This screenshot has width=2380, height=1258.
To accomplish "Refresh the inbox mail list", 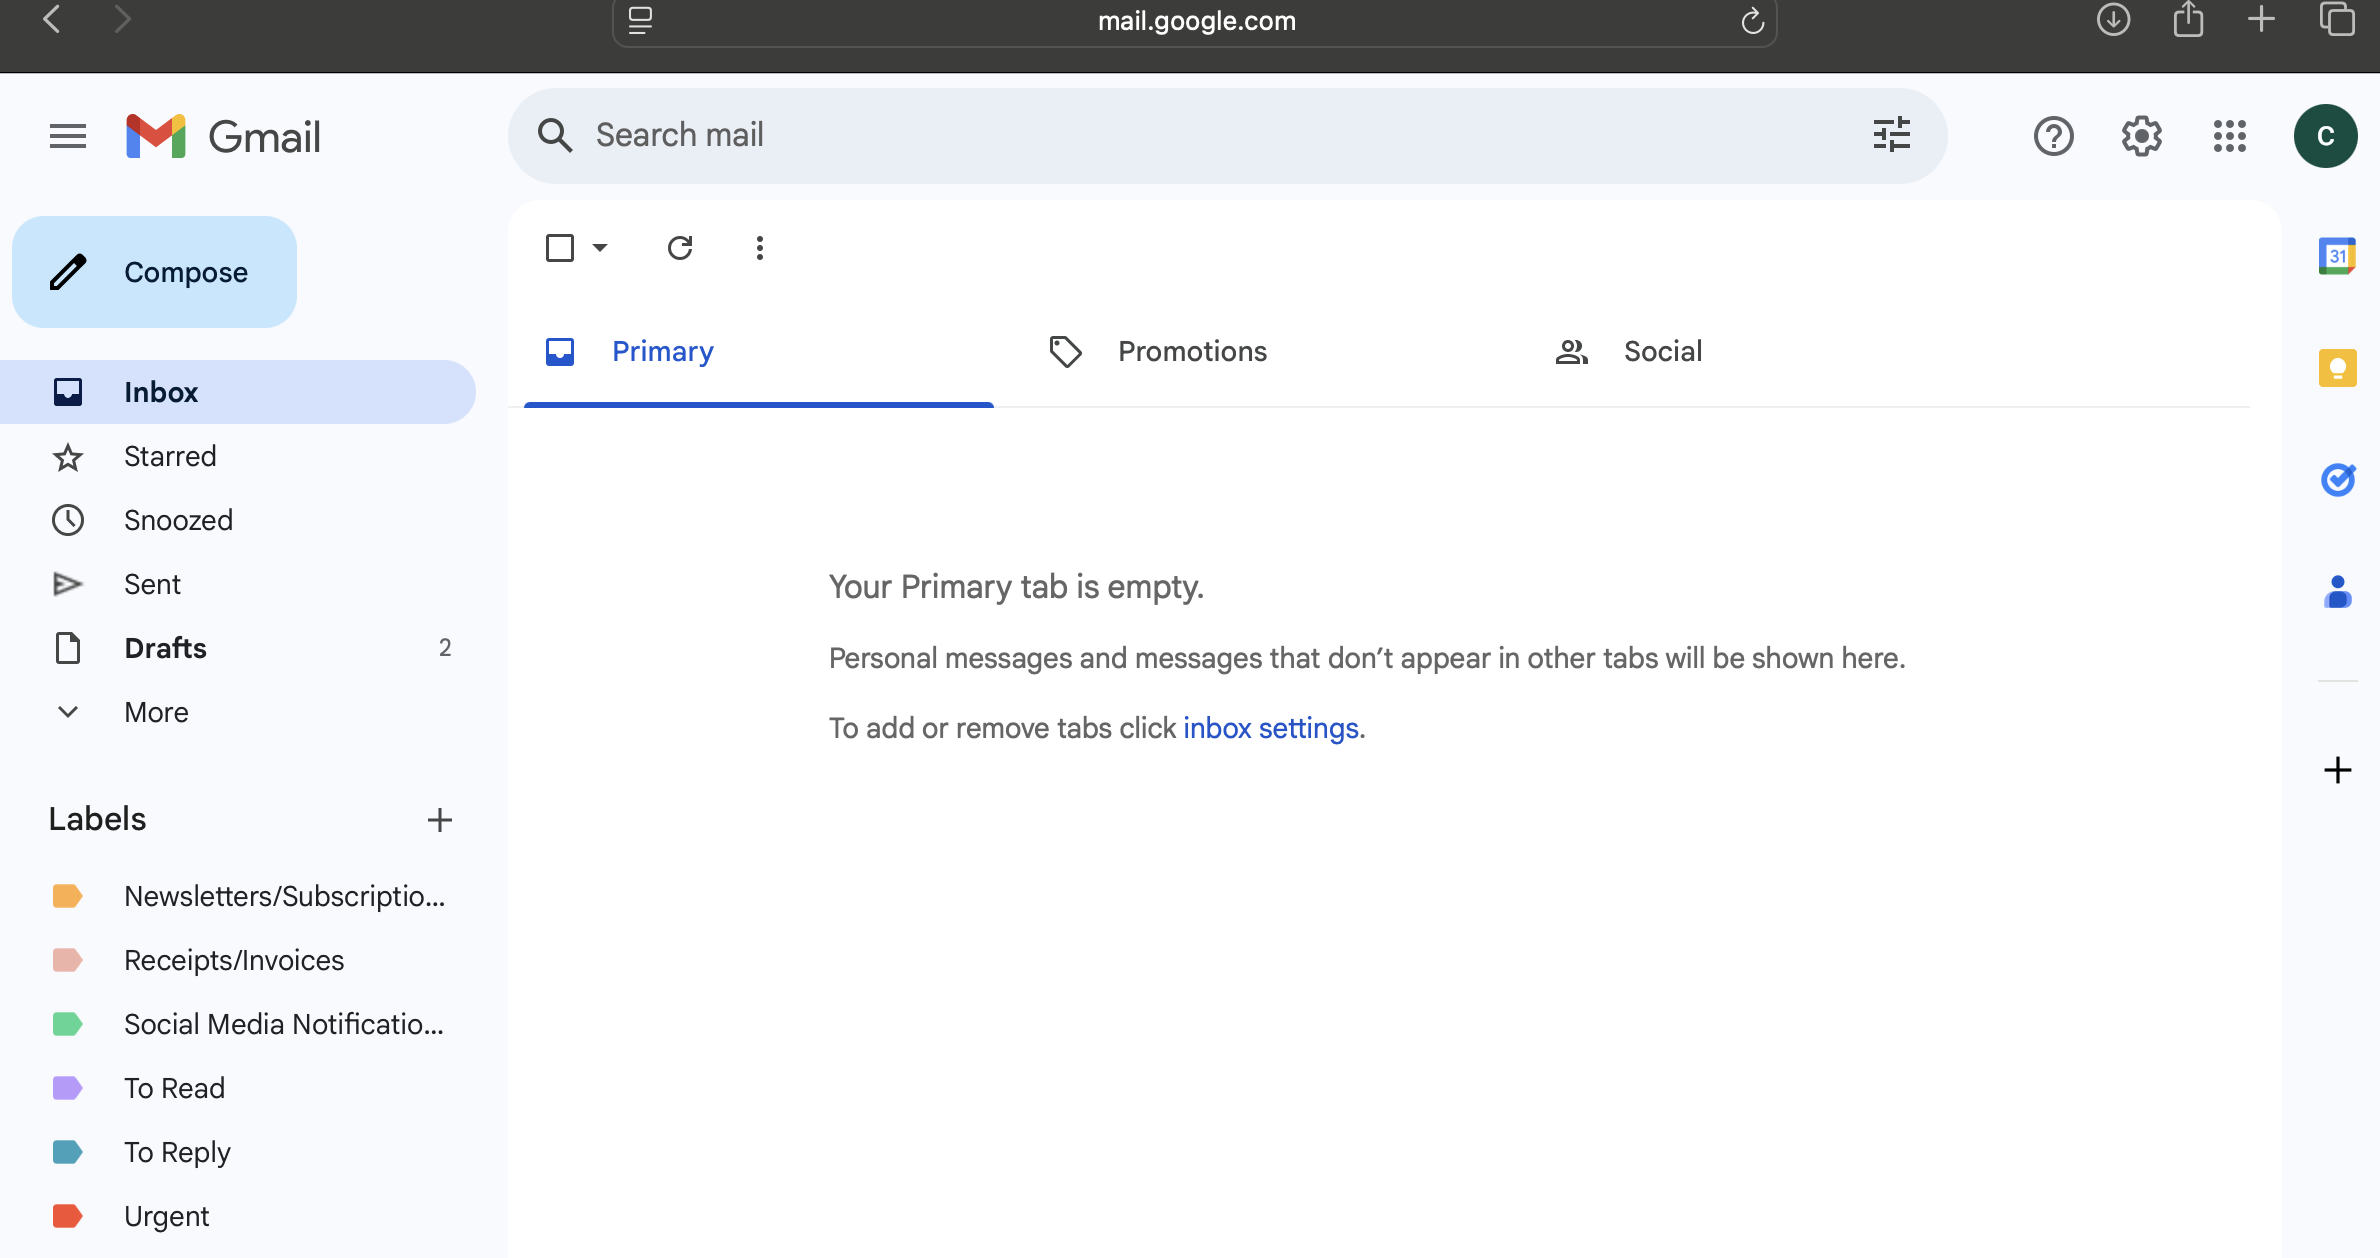I will click(680, 248).
